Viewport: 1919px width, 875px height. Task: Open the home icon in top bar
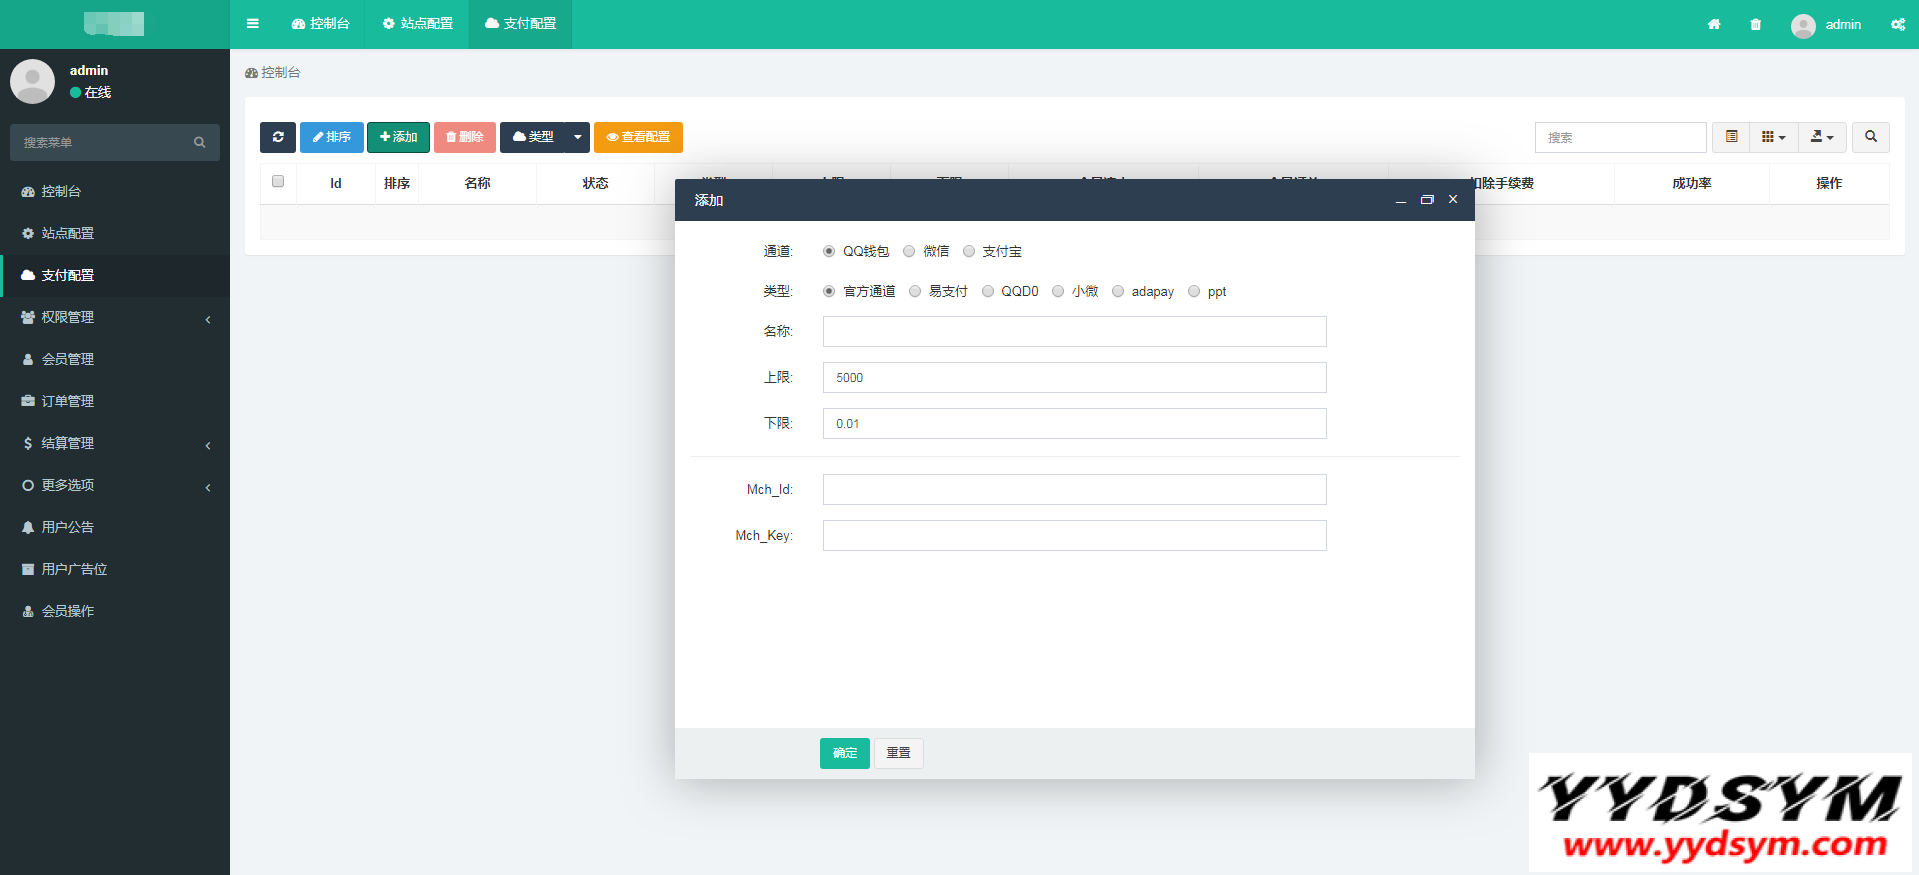(1714, 24)
